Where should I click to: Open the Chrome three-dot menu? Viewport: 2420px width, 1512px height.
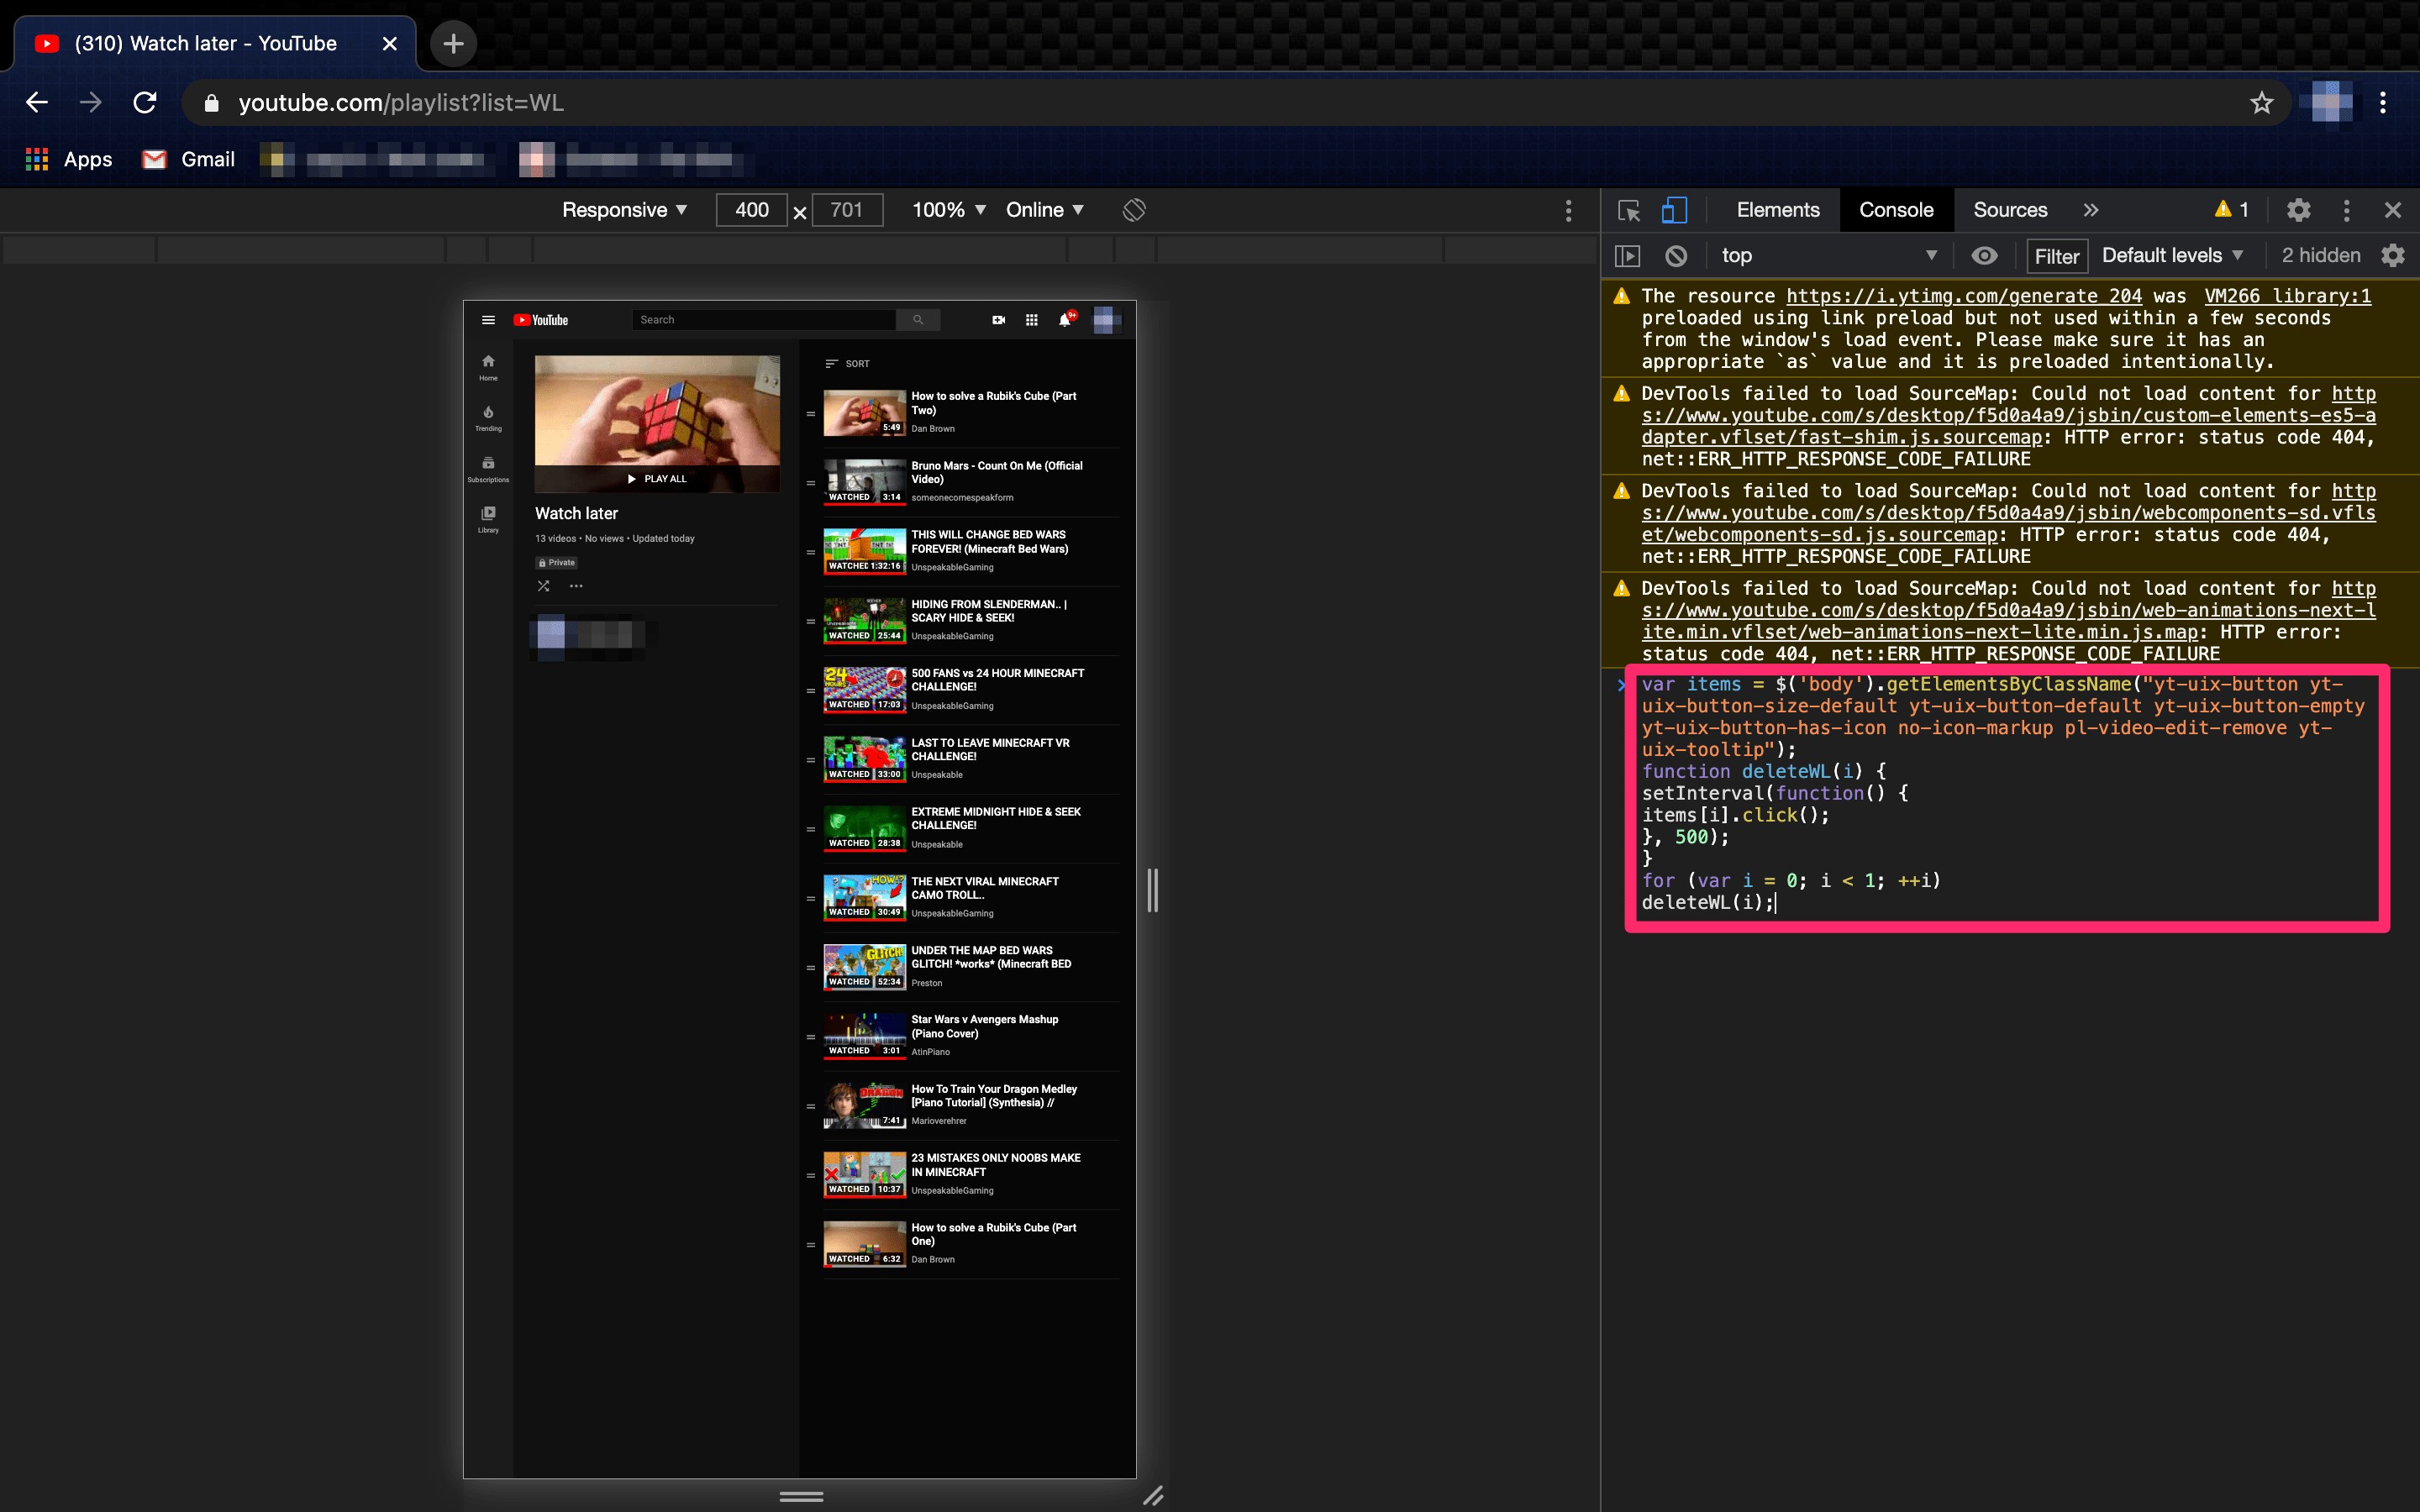(x=2383, y=103)
